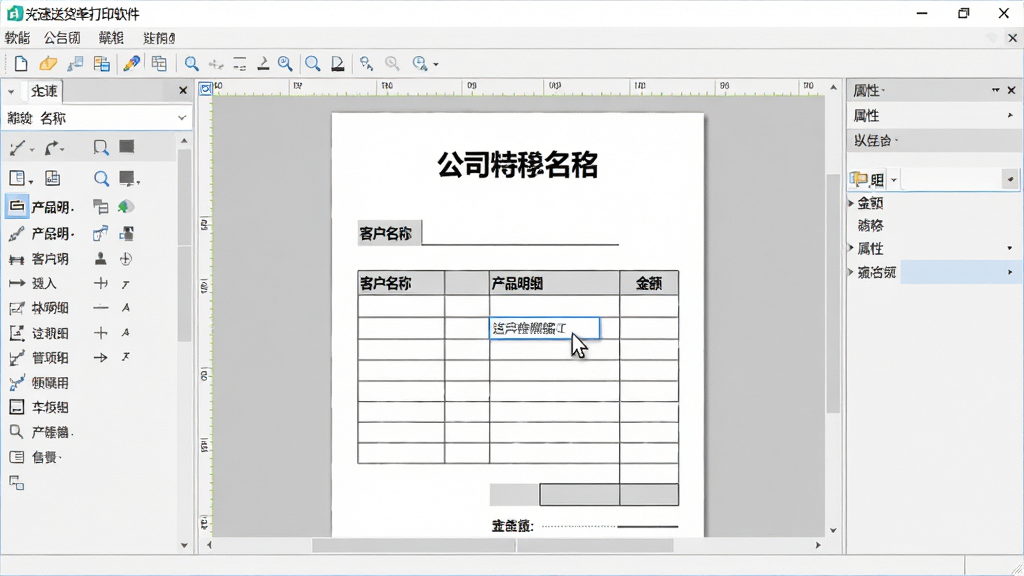The height and width of the screenshot is (576, 1024).
Task: Select the rectangle with magnifier tool
Action: click(101, 148)
